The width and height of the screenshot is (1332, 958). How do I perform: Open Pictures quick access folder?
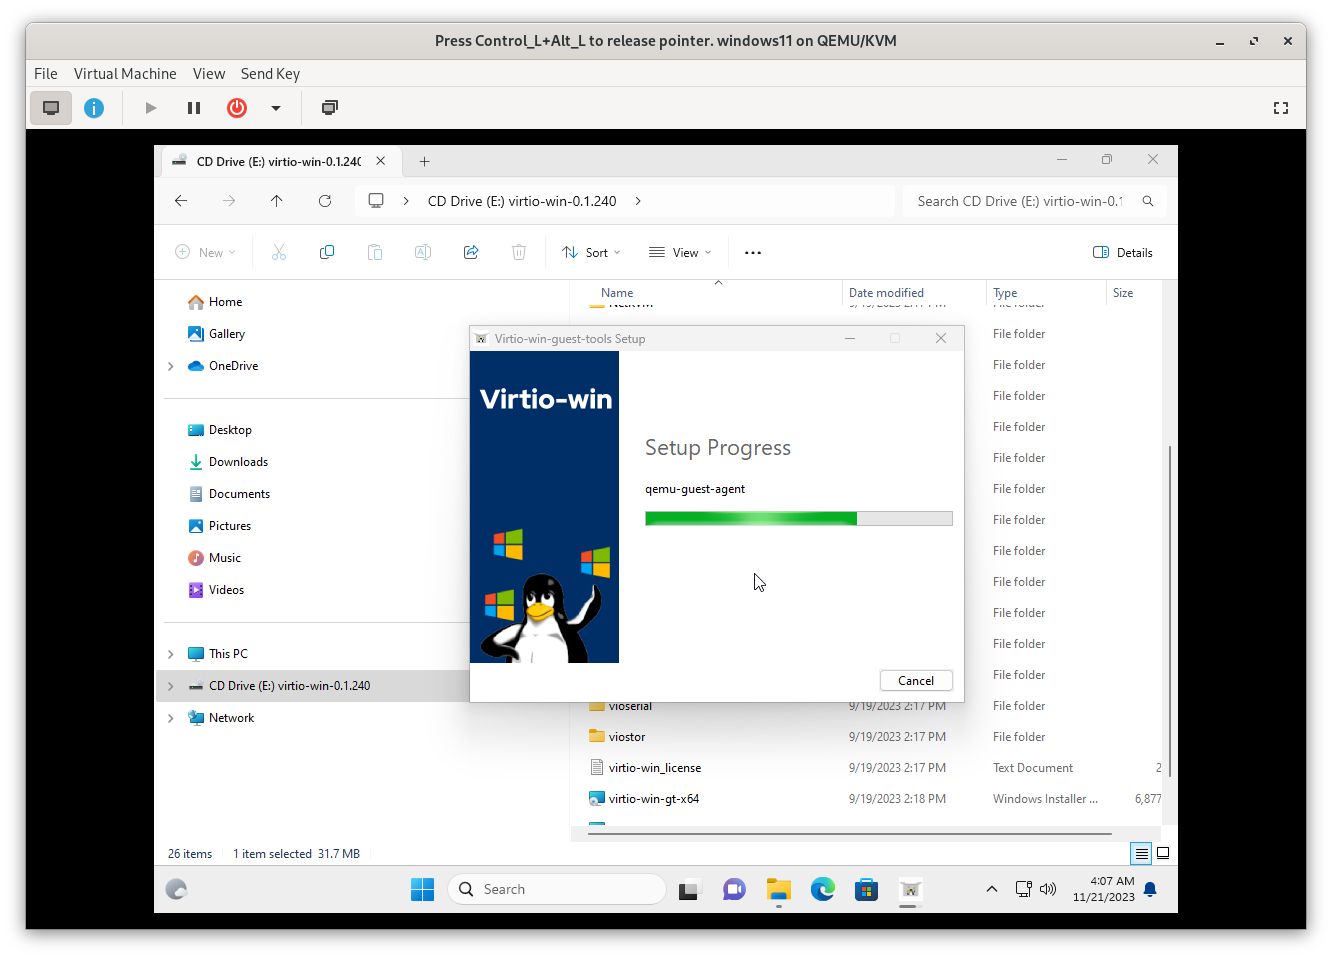pos(220,526)
